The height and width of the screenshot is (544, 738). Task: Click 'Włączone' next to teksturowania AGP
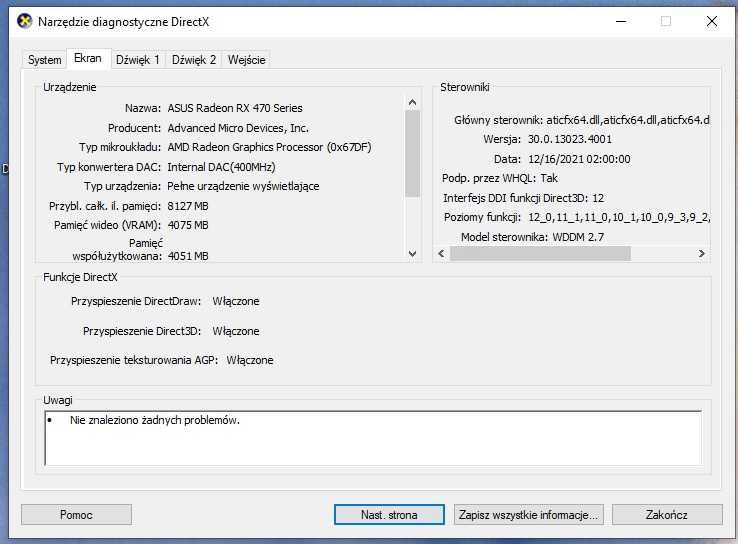250,360
